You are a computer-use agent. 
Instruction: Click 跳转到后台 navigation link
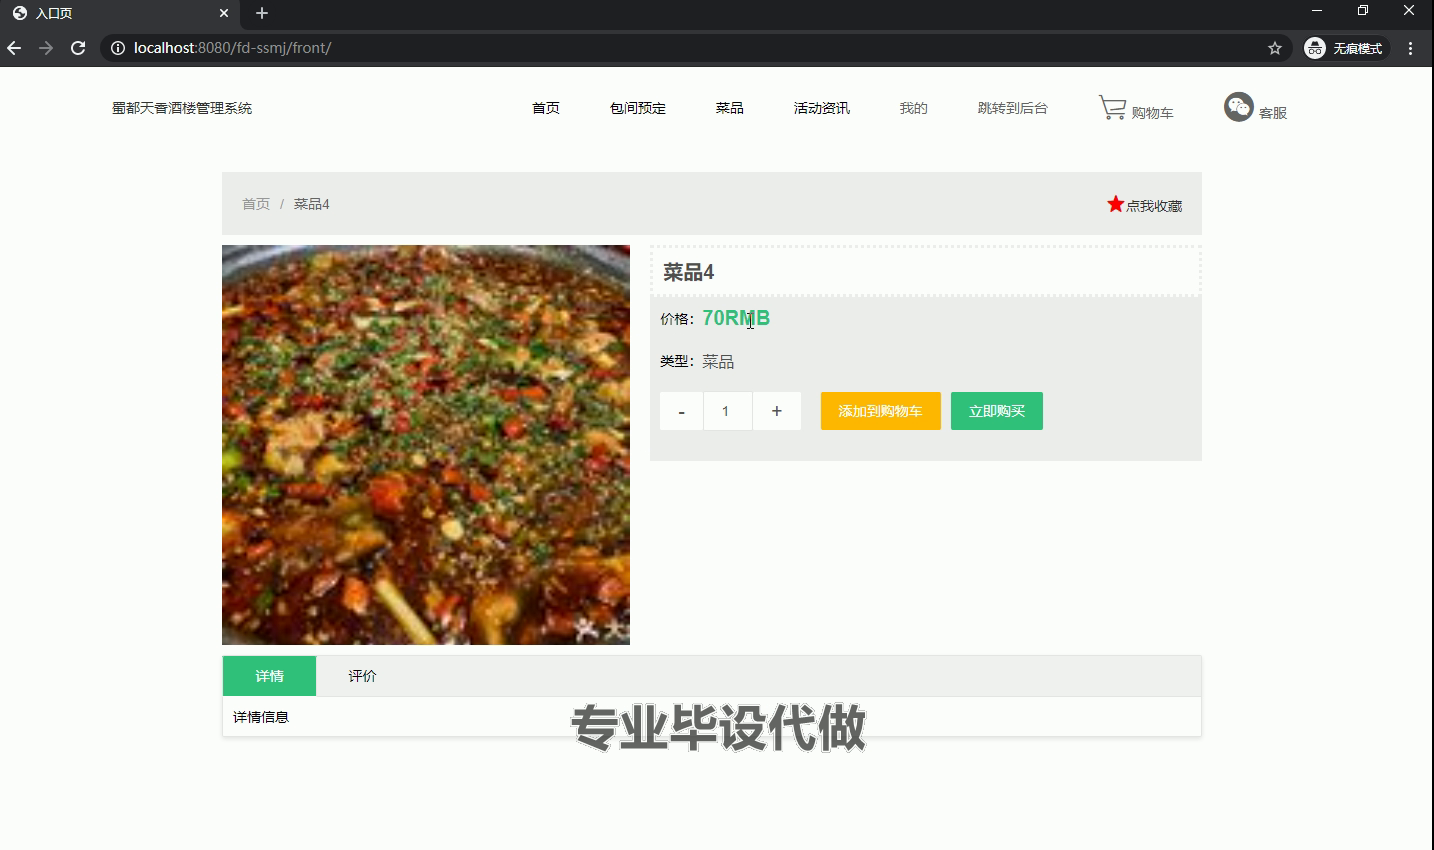point(1013,108)
